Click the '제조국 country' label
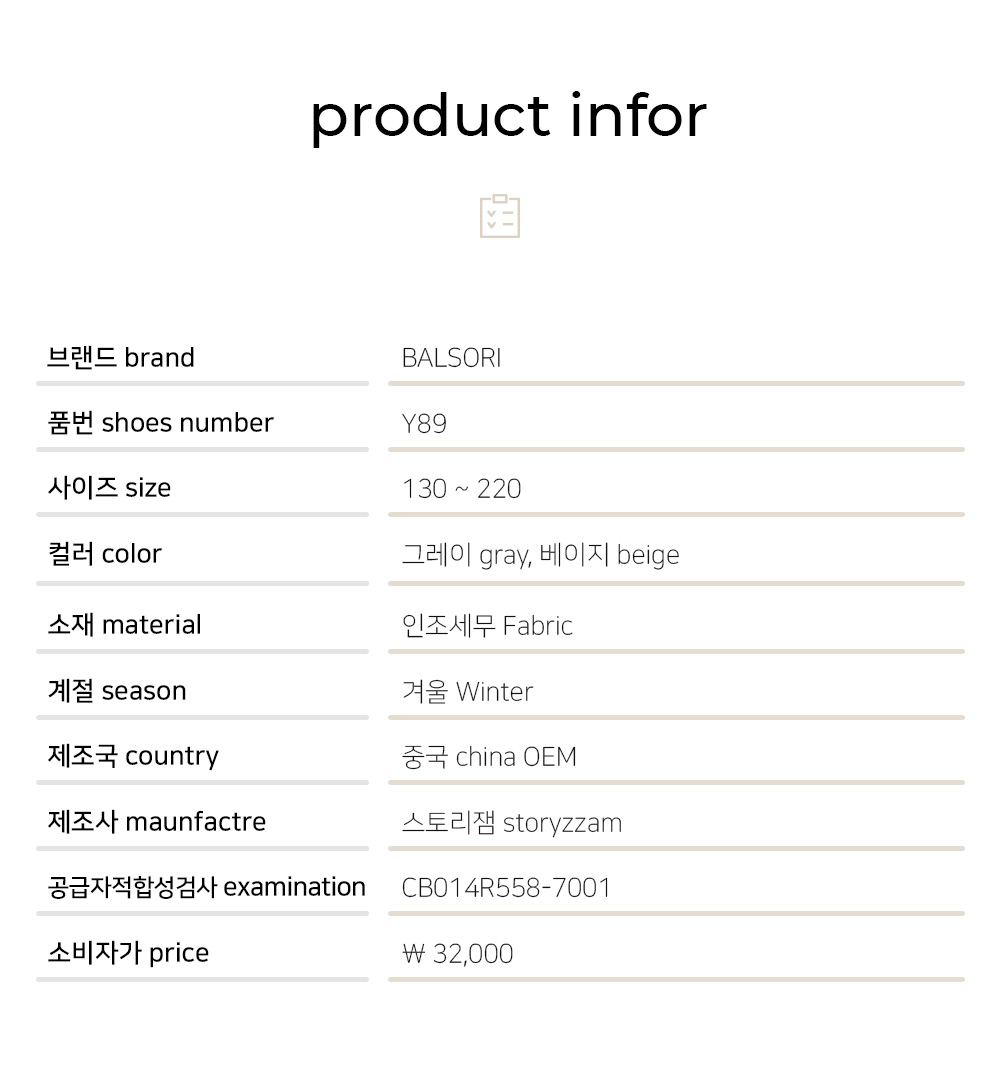1000x1080 pixels. 133,756
